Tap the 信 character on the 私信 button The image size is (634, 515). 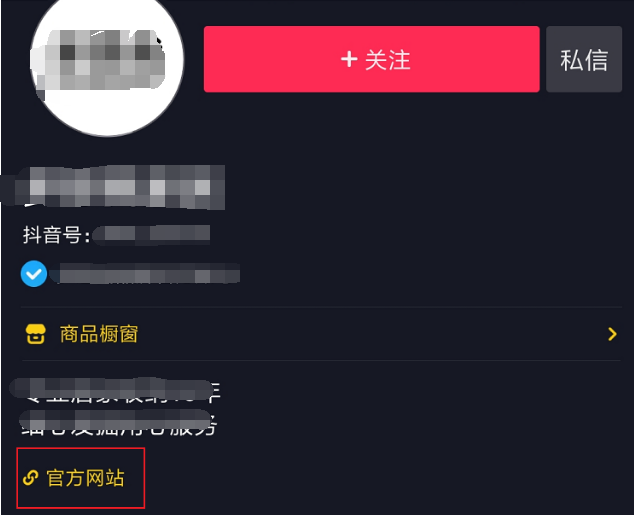pyautogui.click(x=596, y=60)
